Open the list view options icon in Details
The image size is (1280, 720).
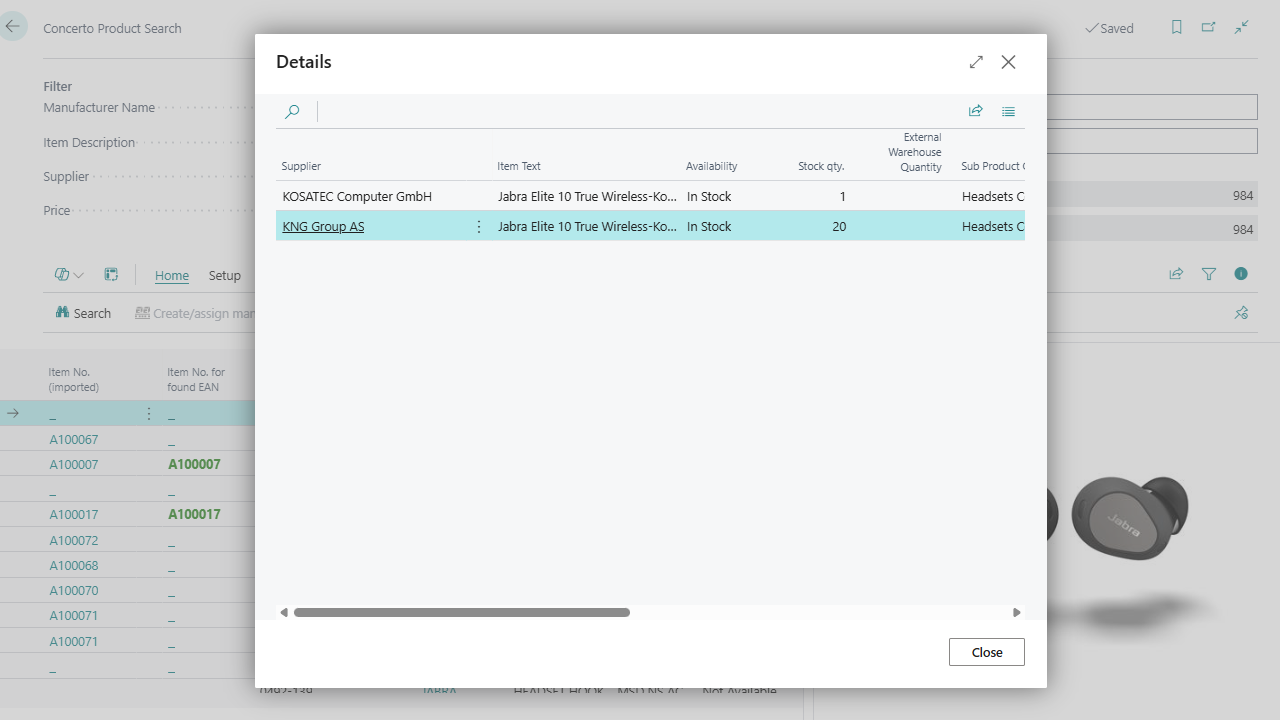1008,111
